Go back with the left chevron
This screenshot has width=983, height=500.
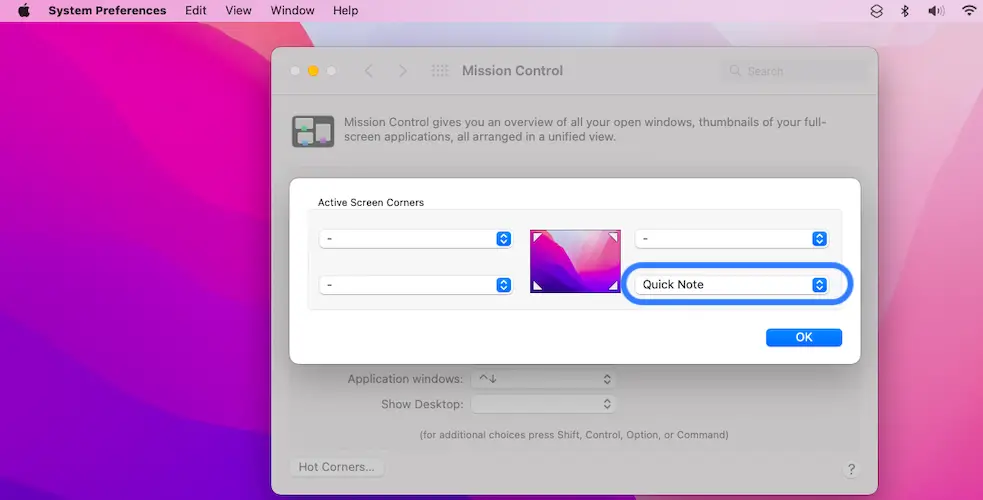pos(369,71)
